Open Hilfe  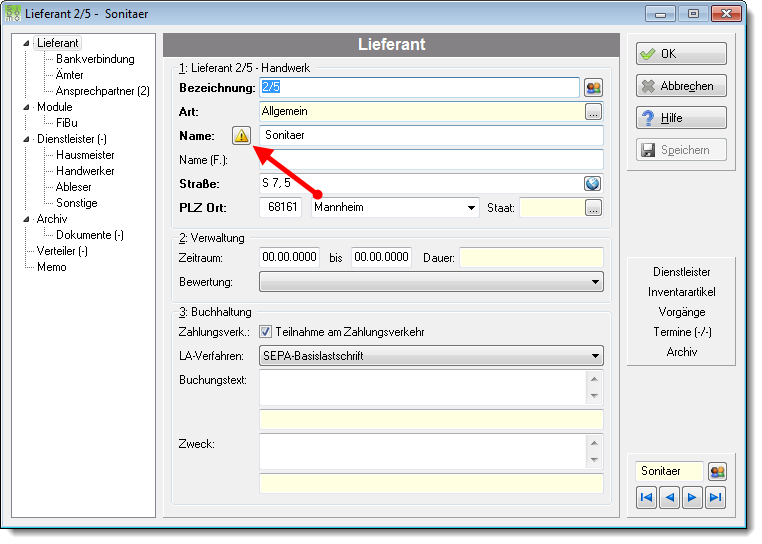(681, 118)
